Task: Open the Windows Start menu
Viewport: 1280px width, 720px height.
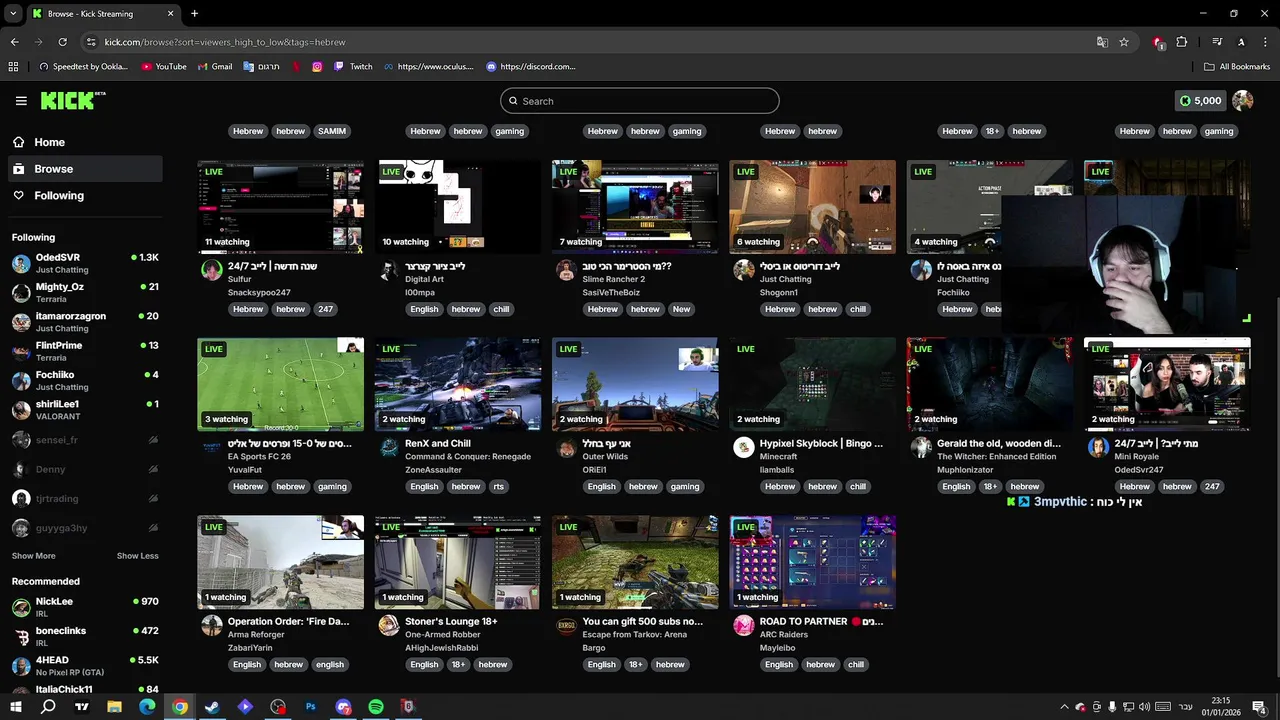Action: click(x=16, y=707)
